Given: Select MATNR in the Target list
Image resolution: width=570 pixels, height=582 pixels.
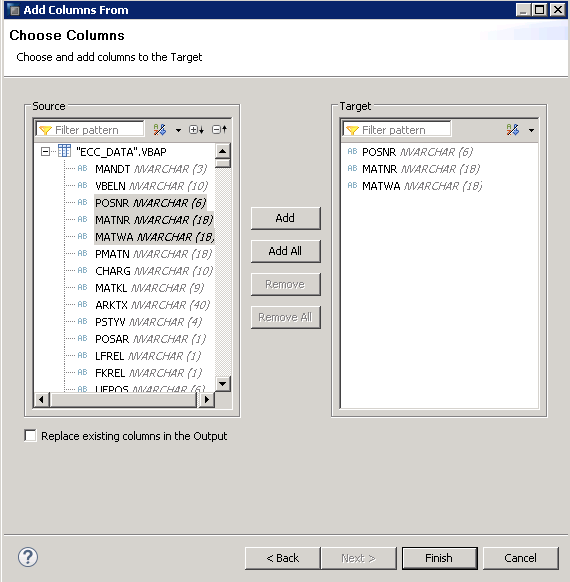Looking at the screenshot, I should pyautogui.click(x=421, y=169).
